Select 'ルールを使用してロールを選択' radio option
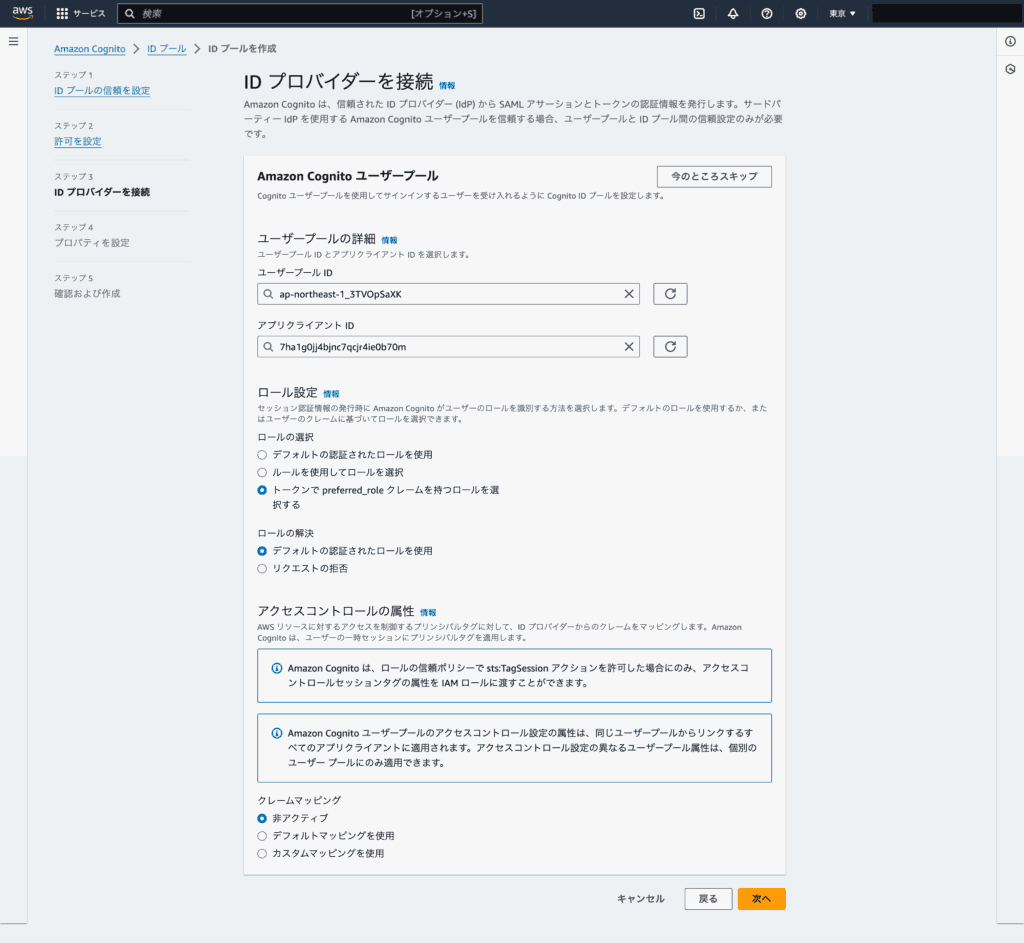Screen dimensions: 1024x943 click(262, 472)
